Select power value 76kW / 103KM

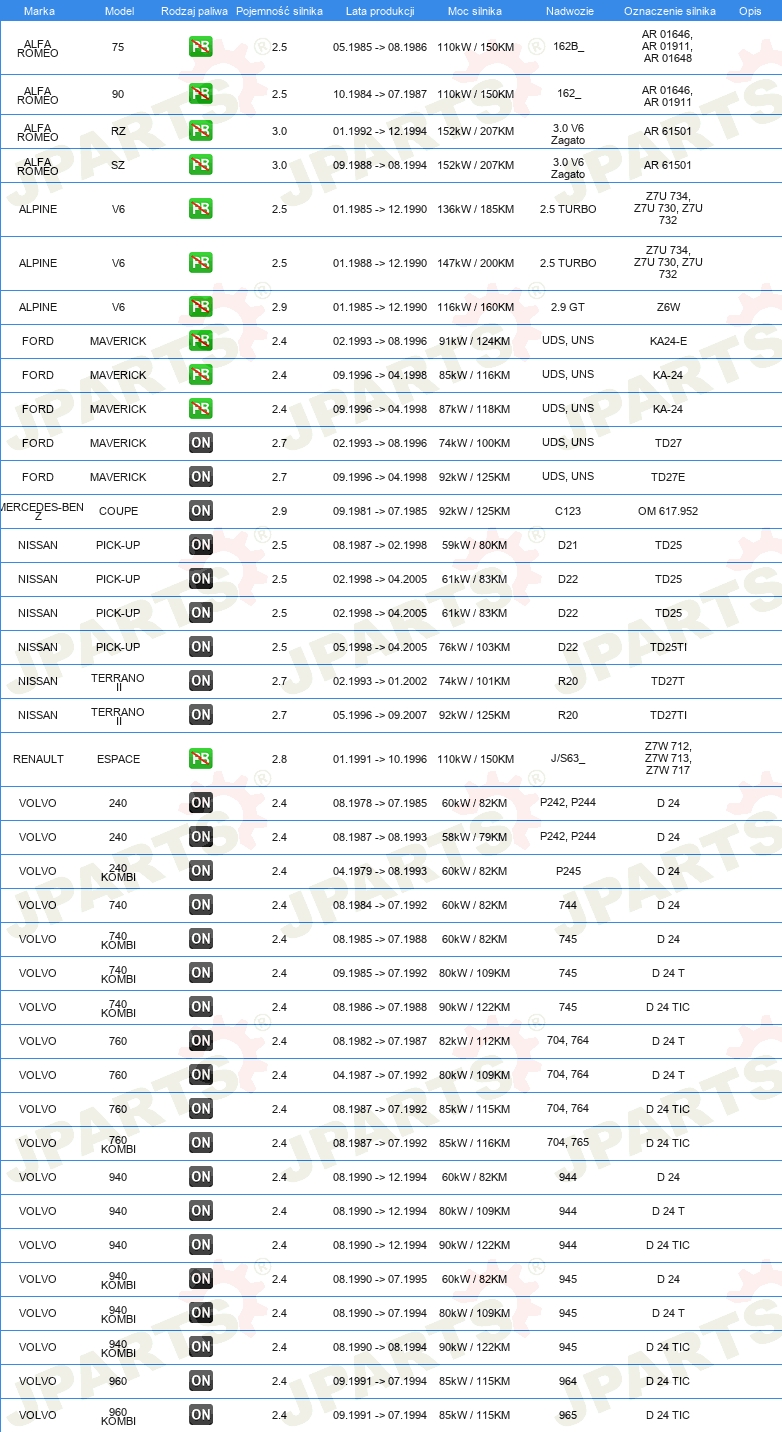click(475, 647)
